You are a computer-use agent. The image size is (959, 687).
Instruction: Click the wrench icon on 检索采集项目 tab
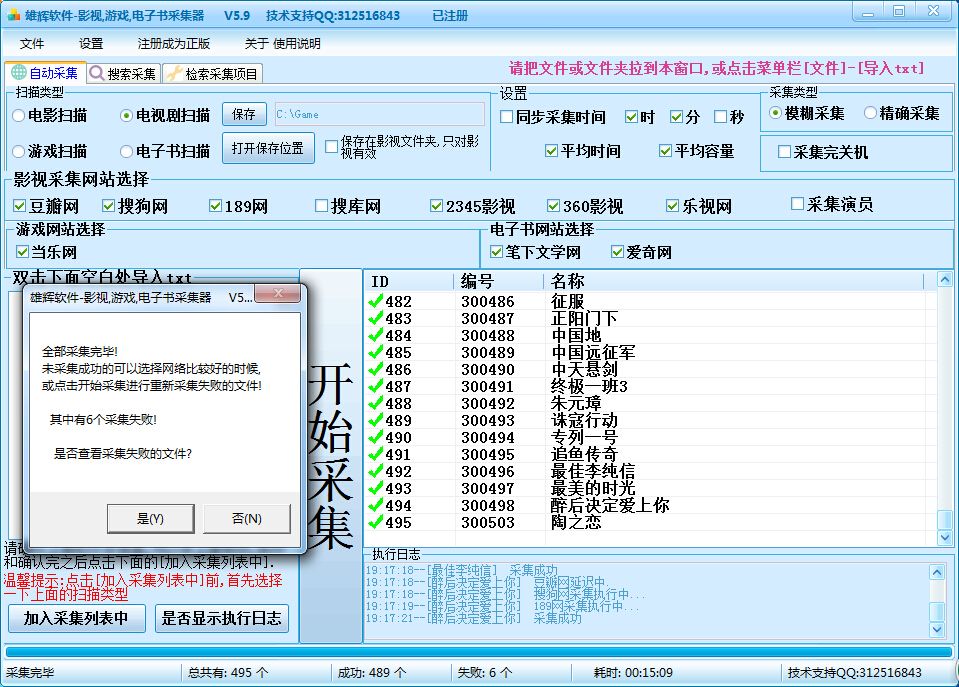174,73
